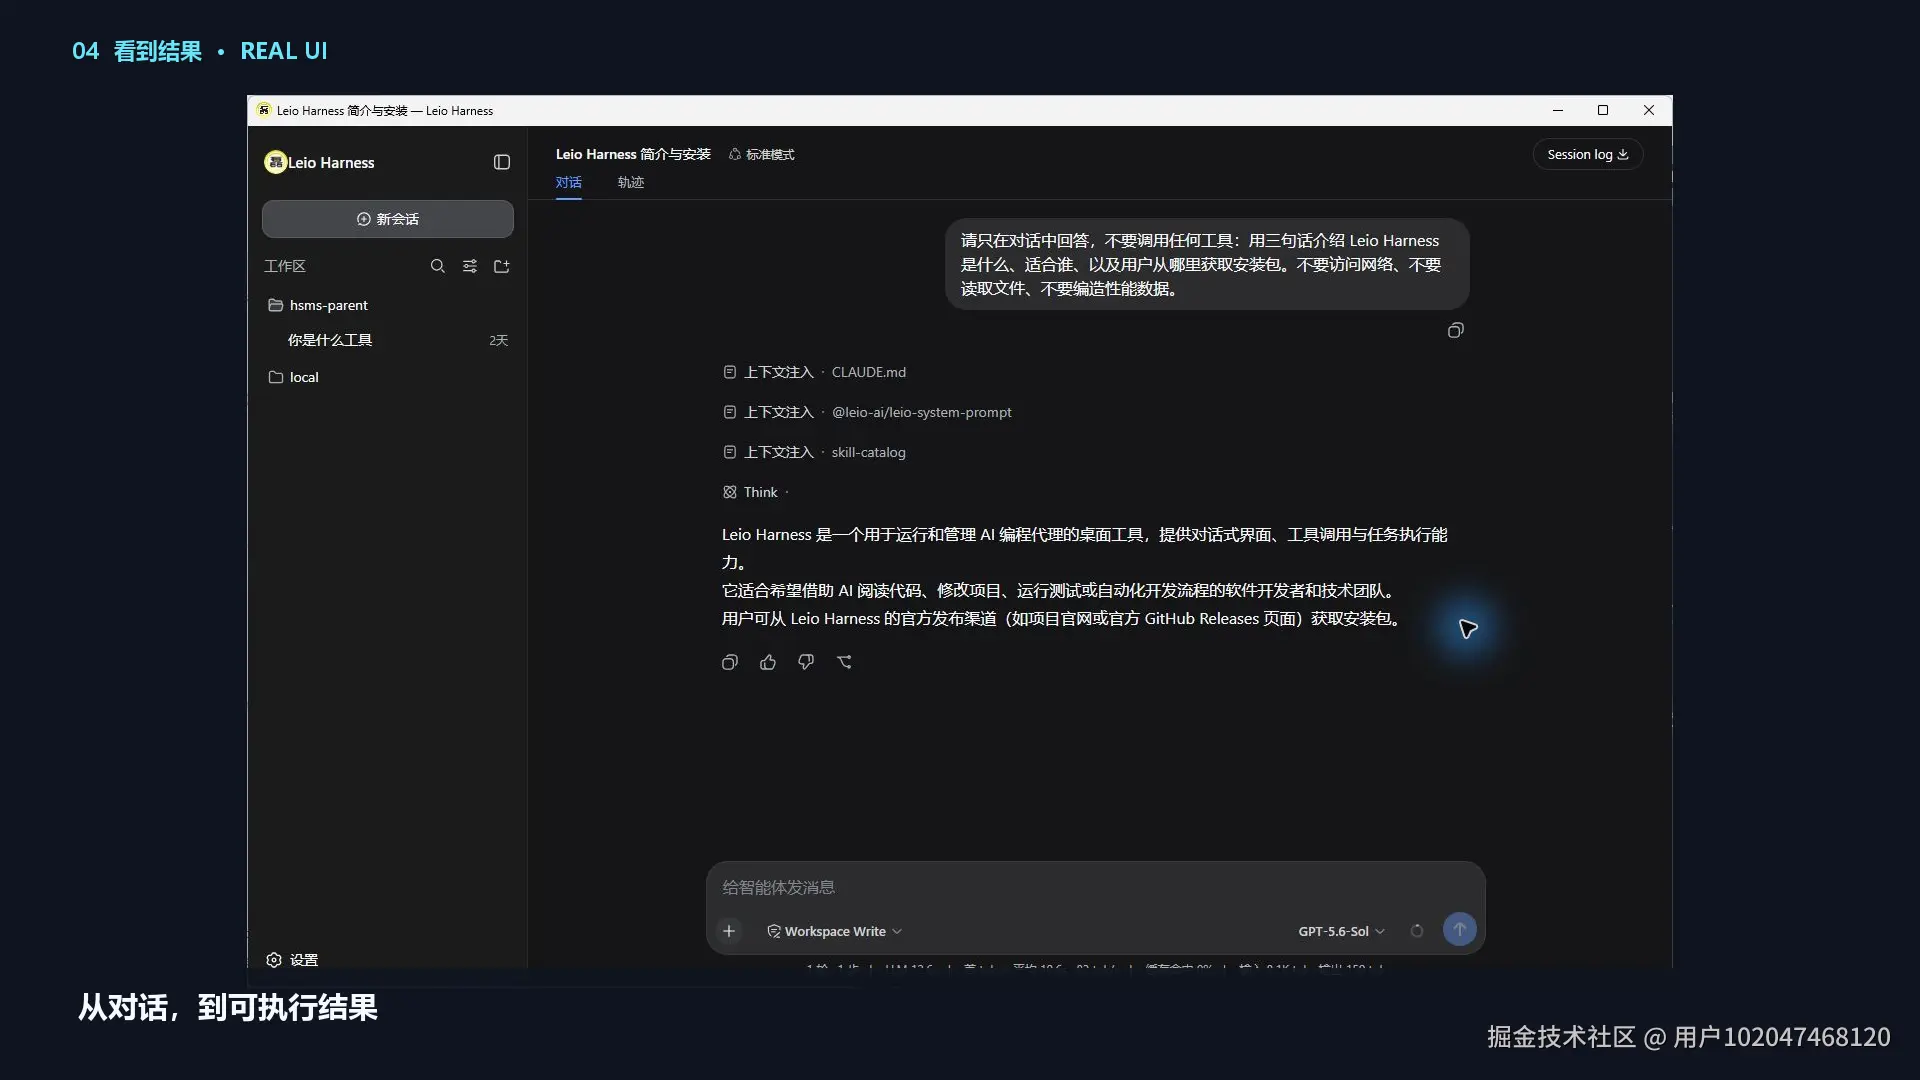Open workspace filter options sliders icon
Image resolution: width=1920 pixels, height=1080 pixels.
tap(470, 266)
